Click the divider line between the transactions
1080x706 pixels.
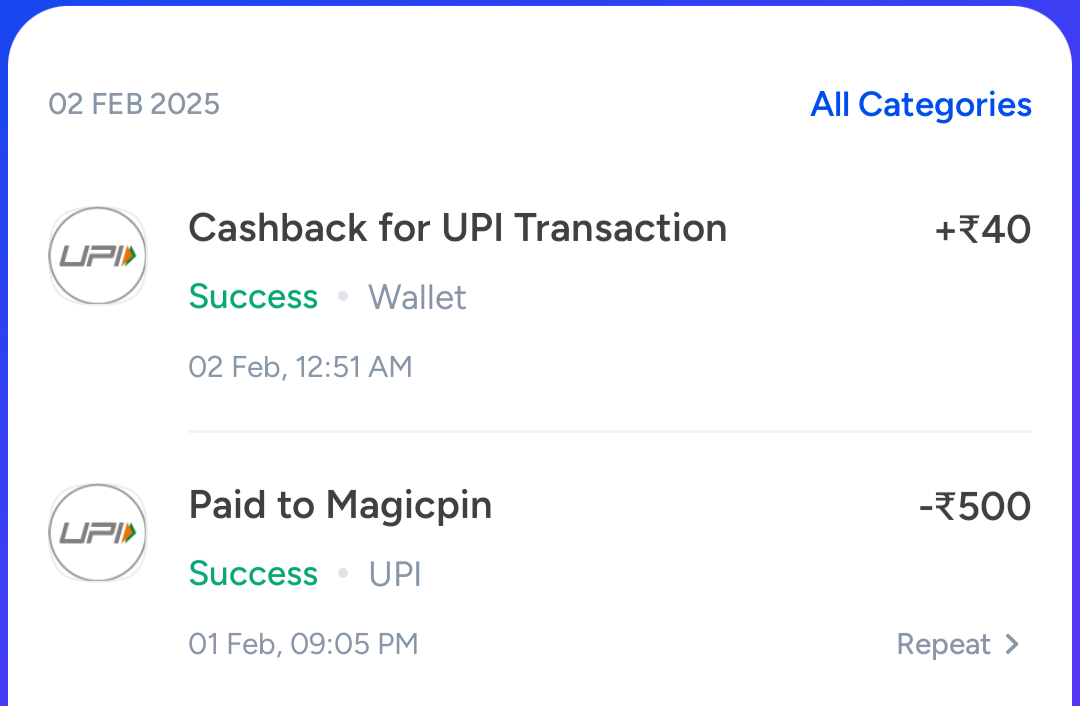click(609, 431)
